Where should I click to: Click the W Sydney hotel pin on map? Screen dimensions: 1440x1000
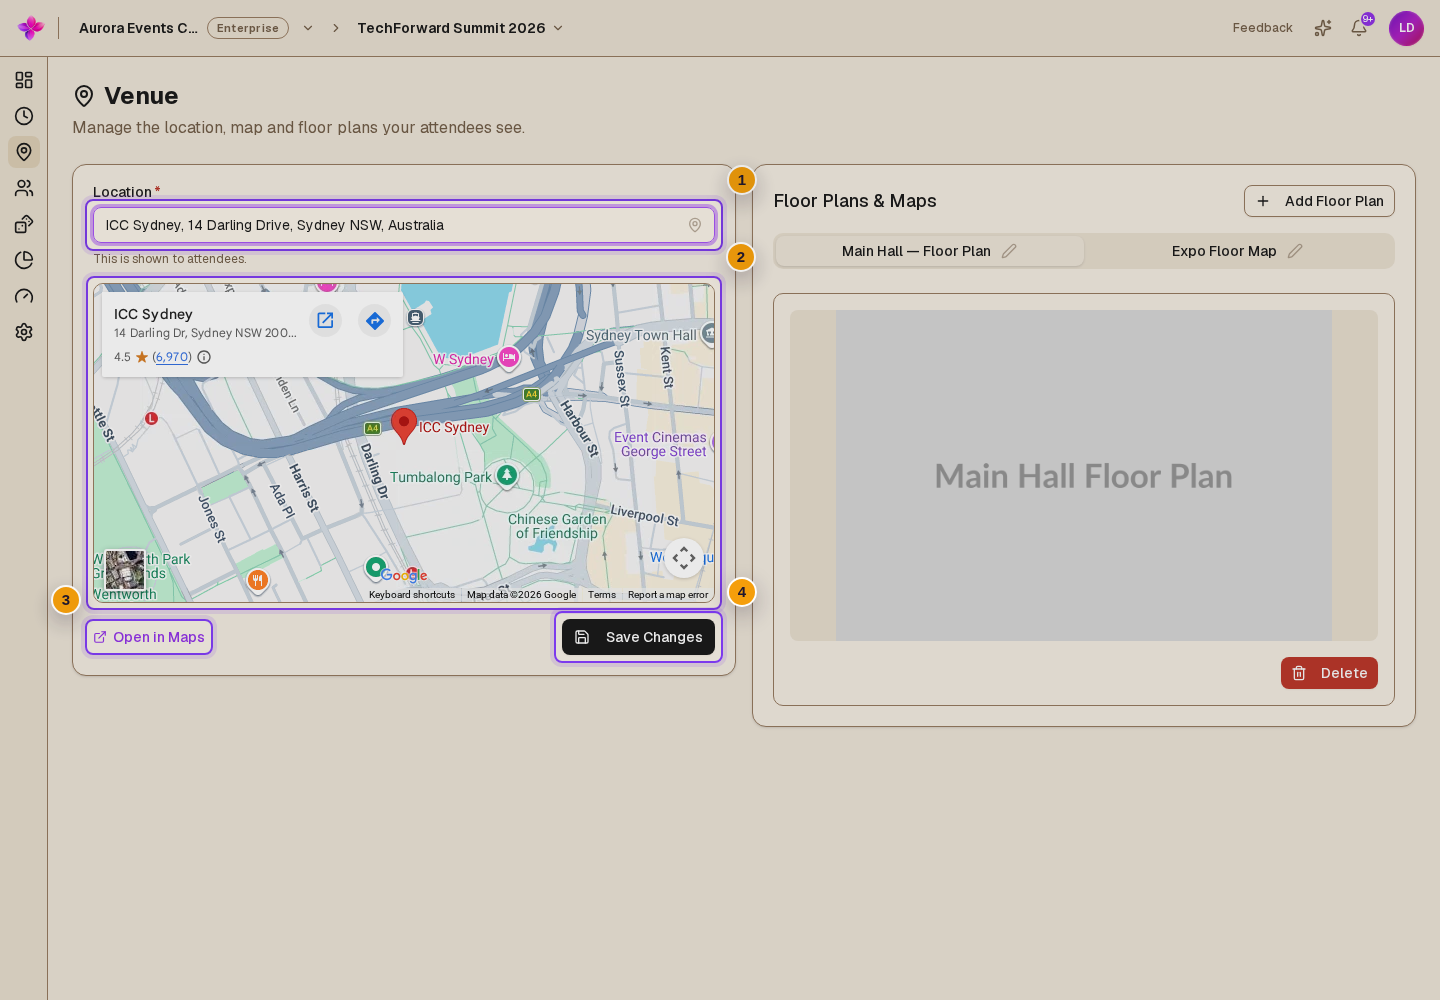pos(509,357)
